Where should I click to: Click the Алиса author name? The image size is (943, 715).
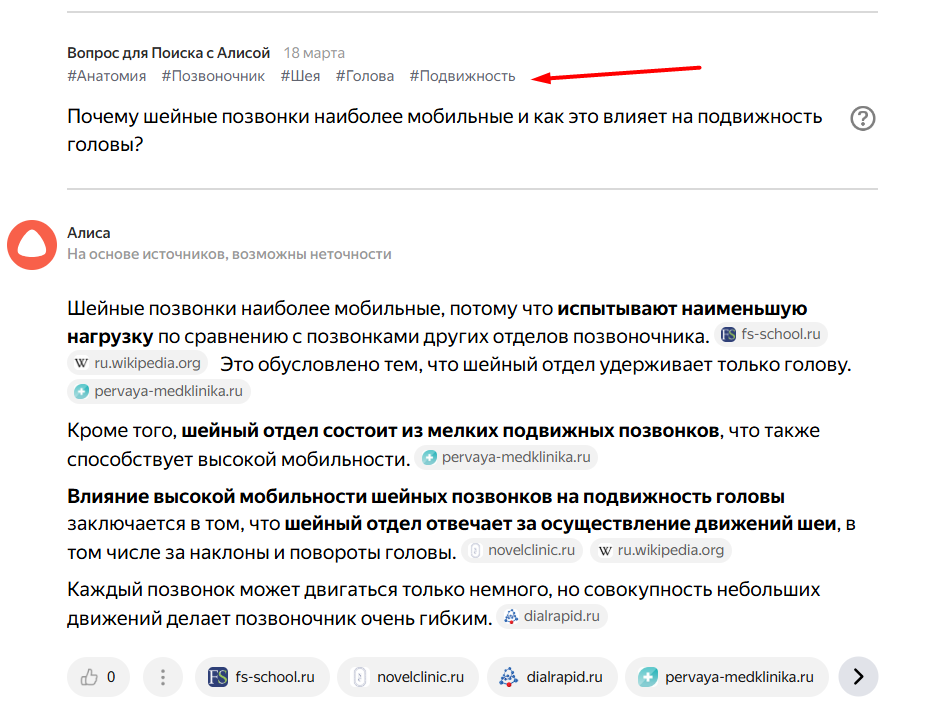89,233
